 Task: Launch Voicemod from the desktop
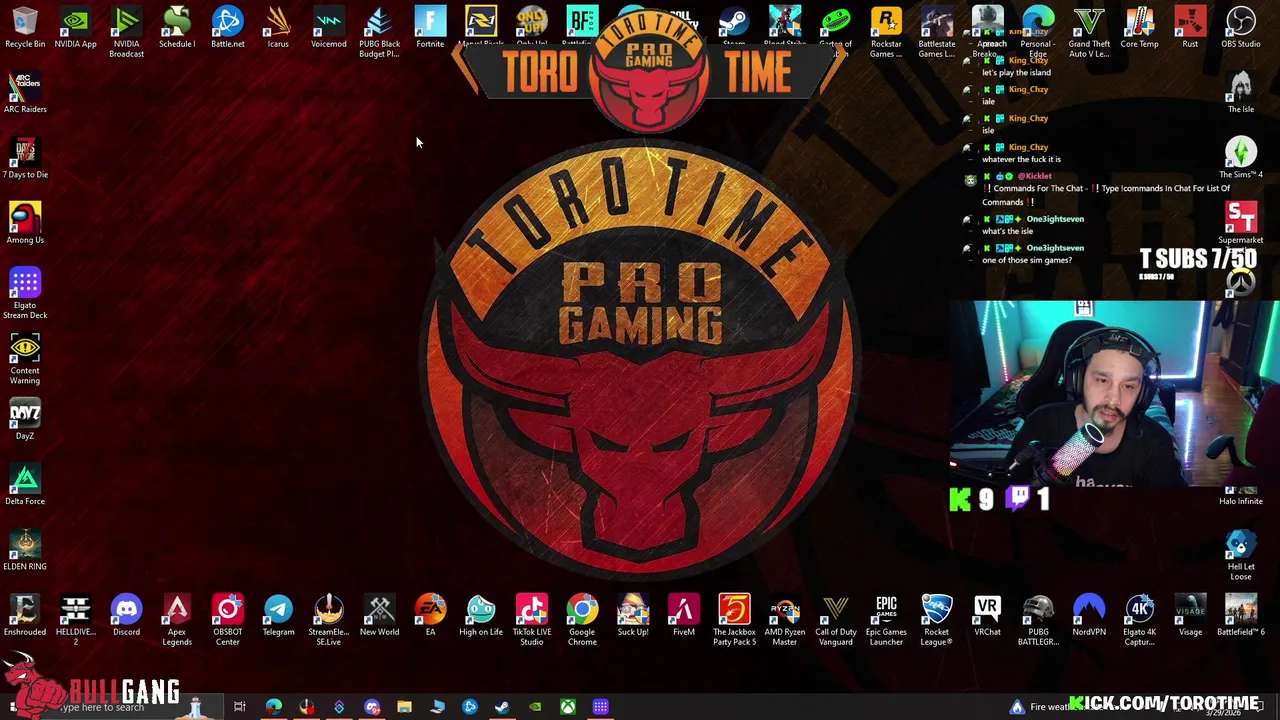coord(328,27)
